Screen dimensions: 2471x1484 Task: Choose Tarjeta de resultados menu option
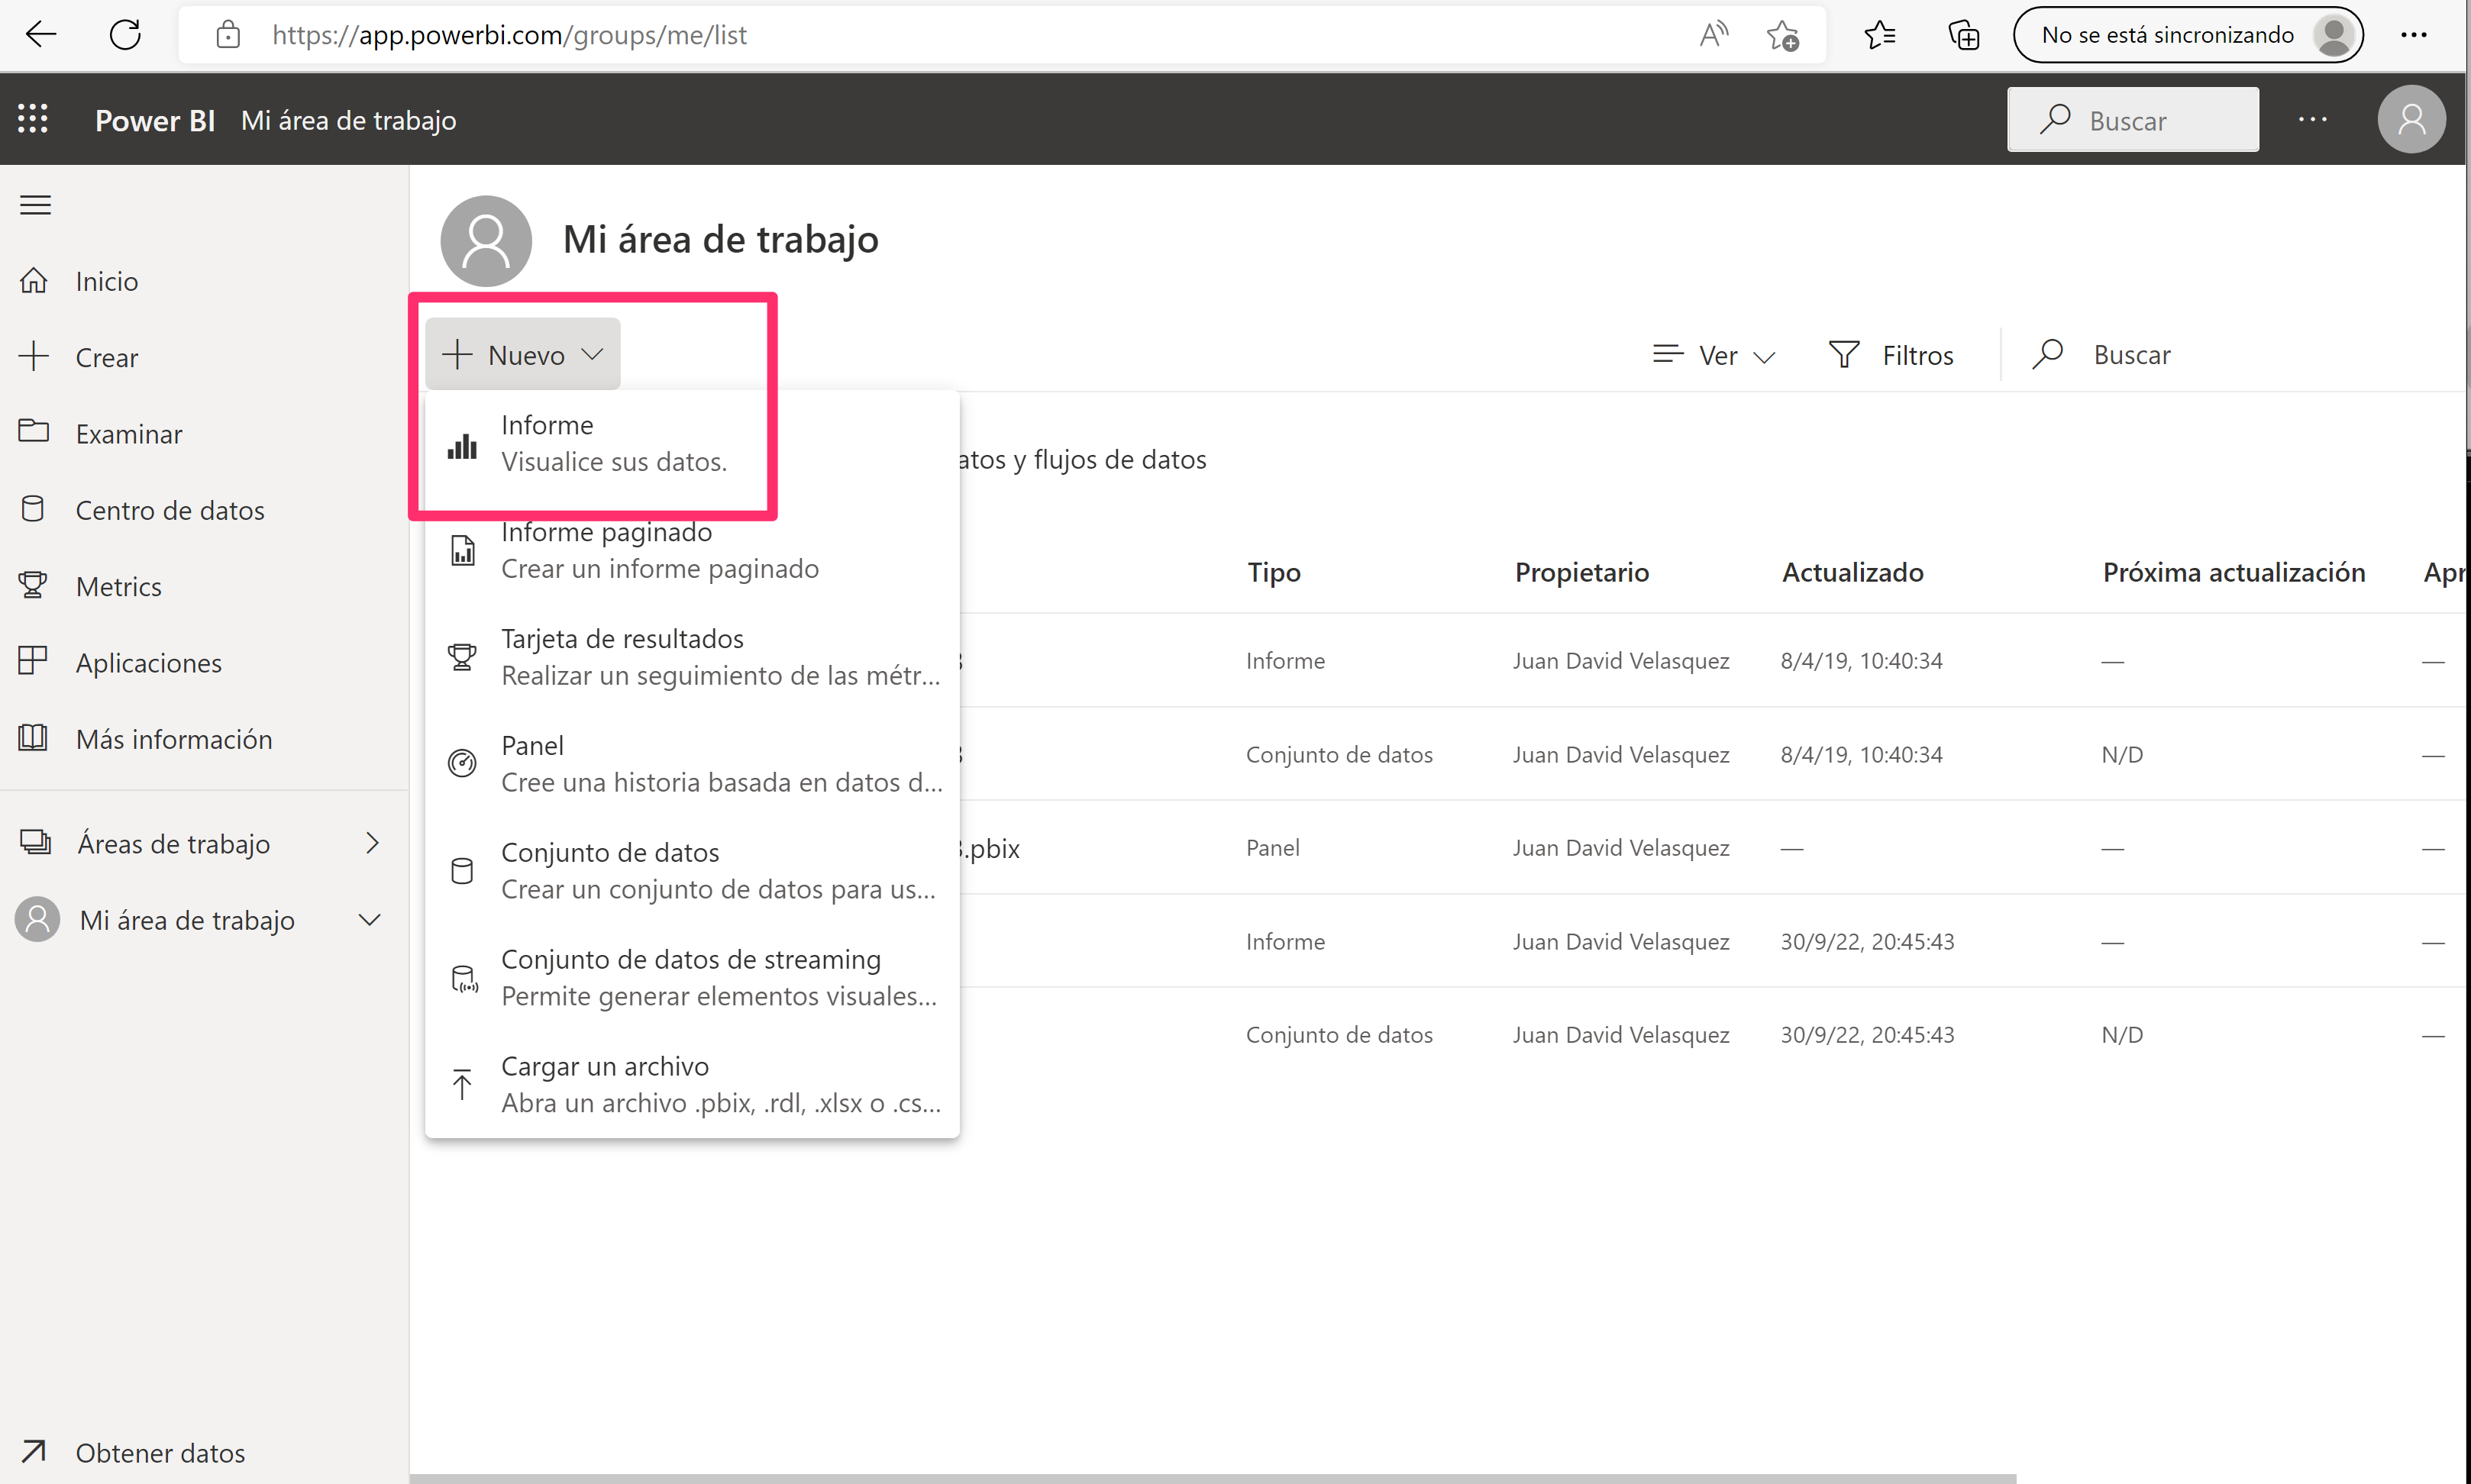click(692, 658)
